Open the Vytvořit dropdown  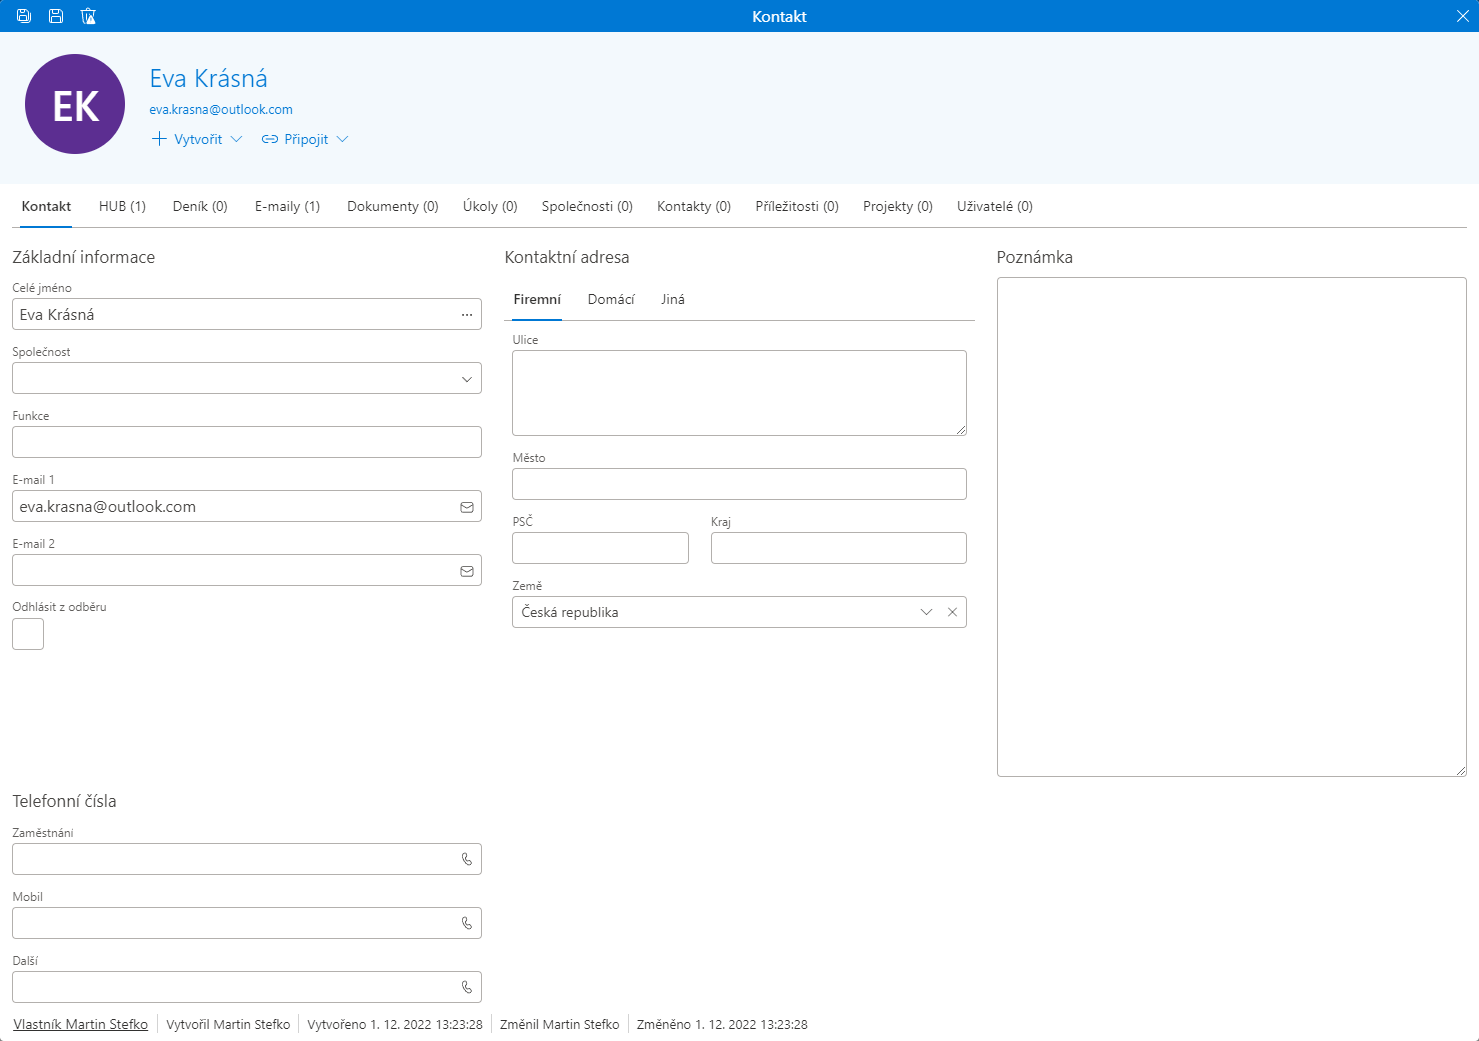[197, 139]
